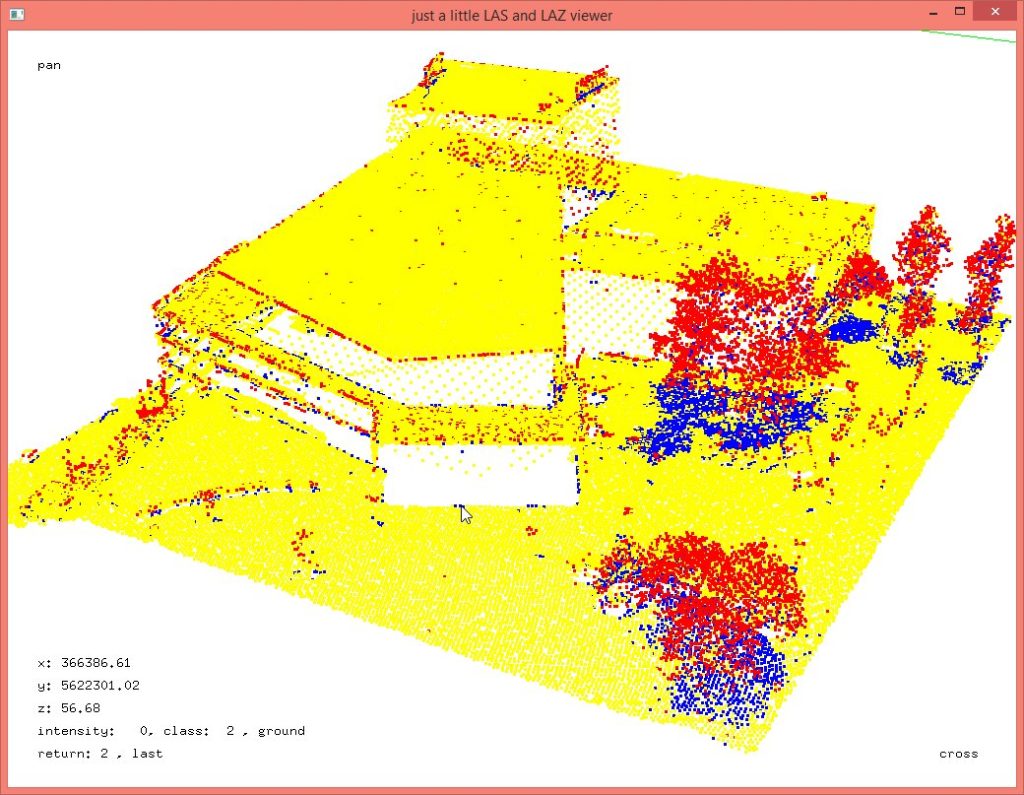
Task: Click the viewer window title text
Action: 512,15
